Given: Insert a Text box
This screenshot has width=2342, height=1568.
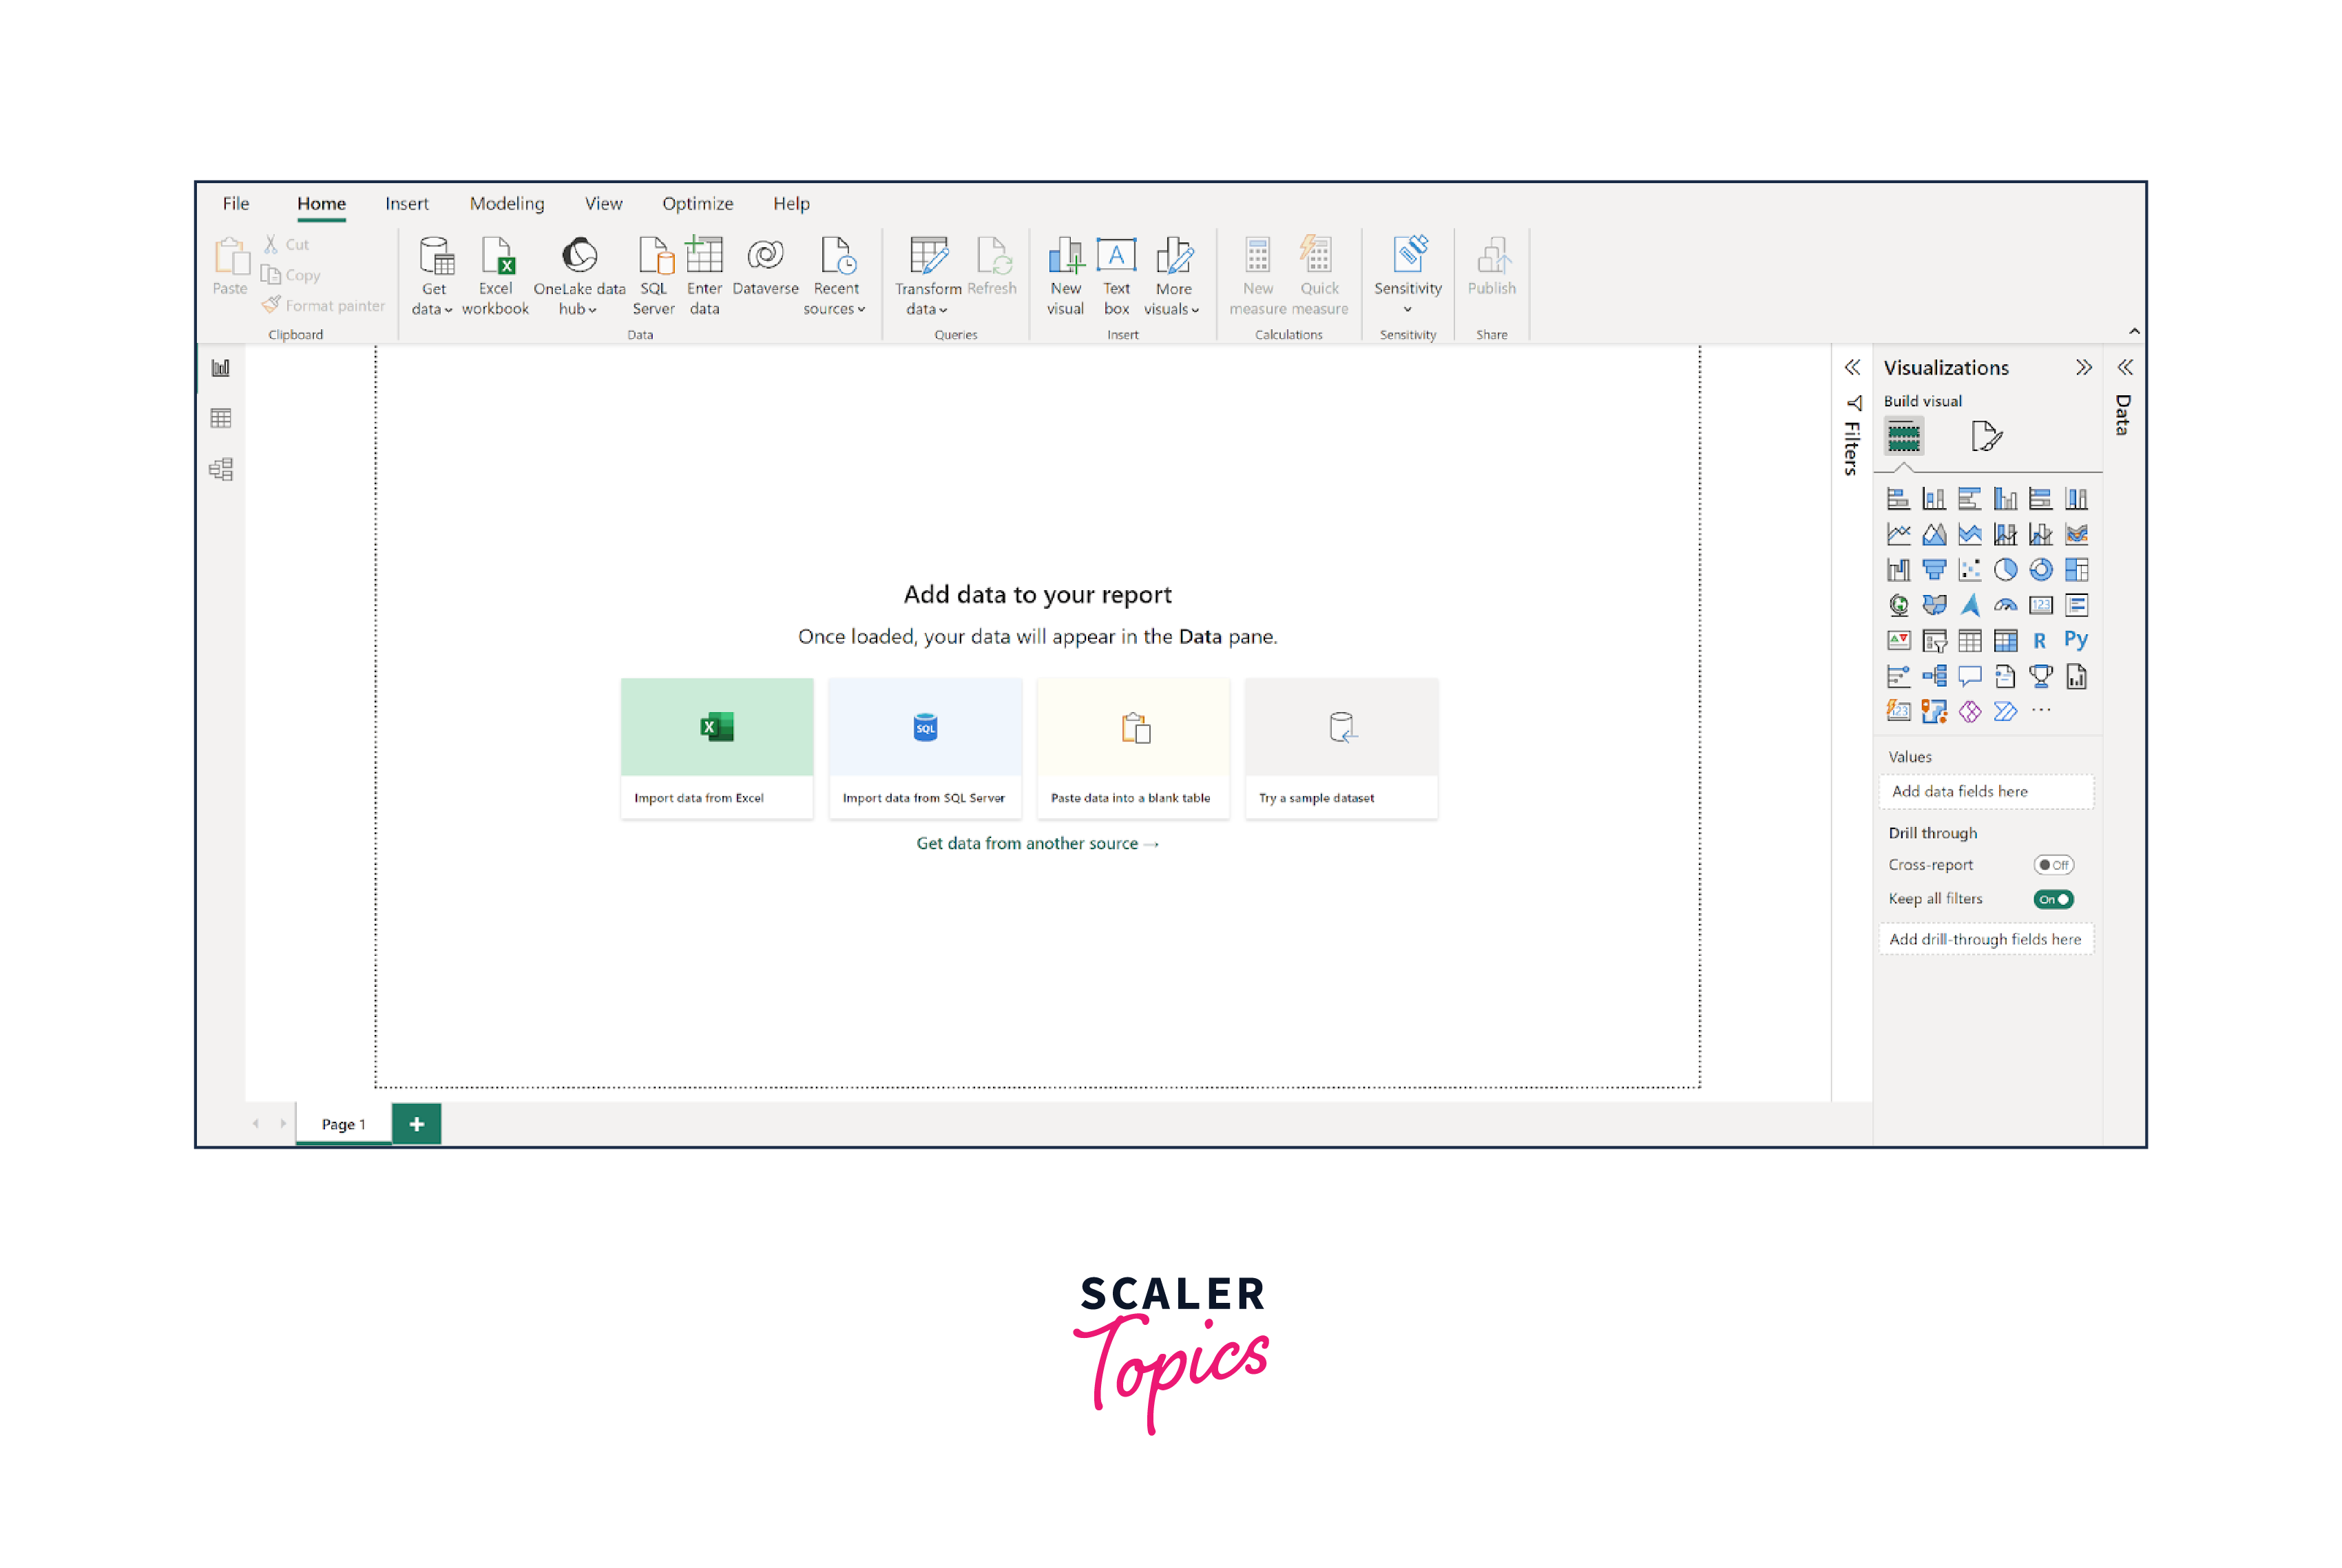Looking at the screenshot, I should [1116, 257].
